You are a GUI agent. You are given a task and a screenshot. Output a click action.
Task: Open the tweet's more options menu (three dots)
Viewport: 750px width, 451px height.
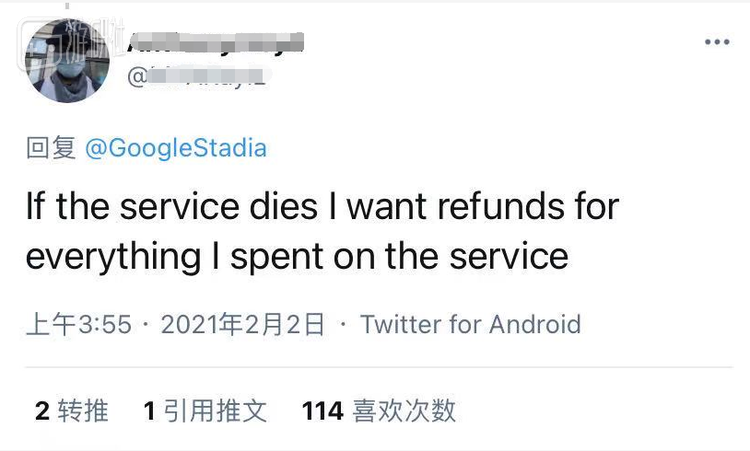tap(717, 42)
